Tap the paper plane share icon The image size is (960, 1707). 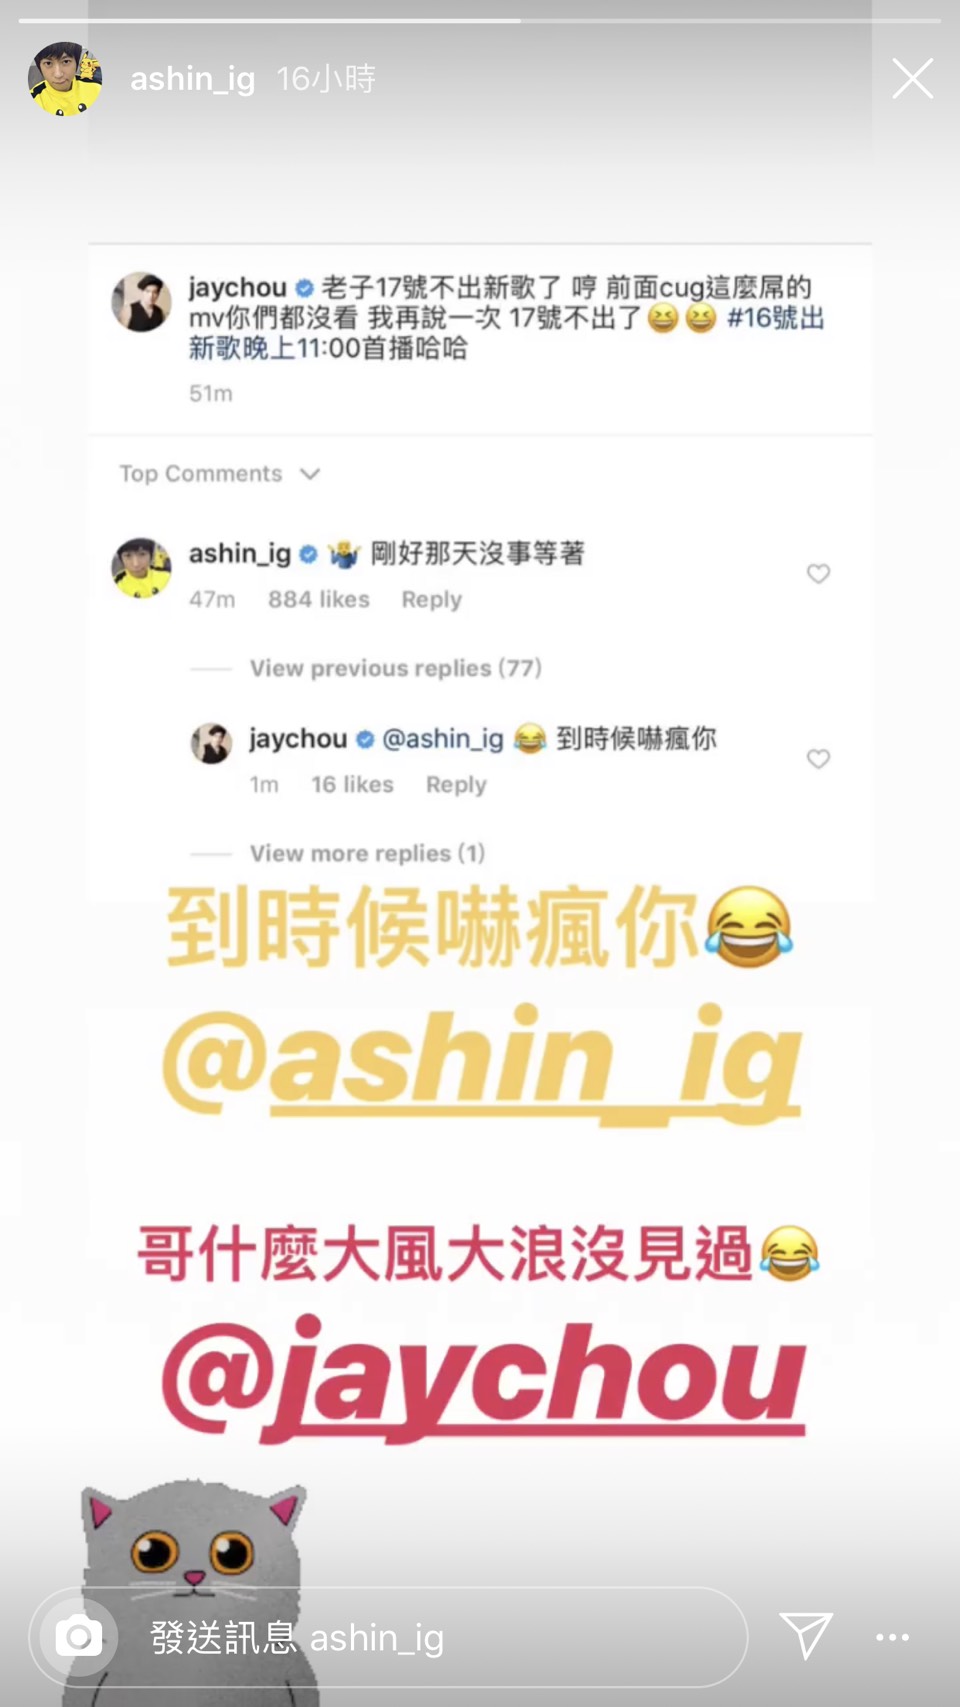(x=806, y=1636)
